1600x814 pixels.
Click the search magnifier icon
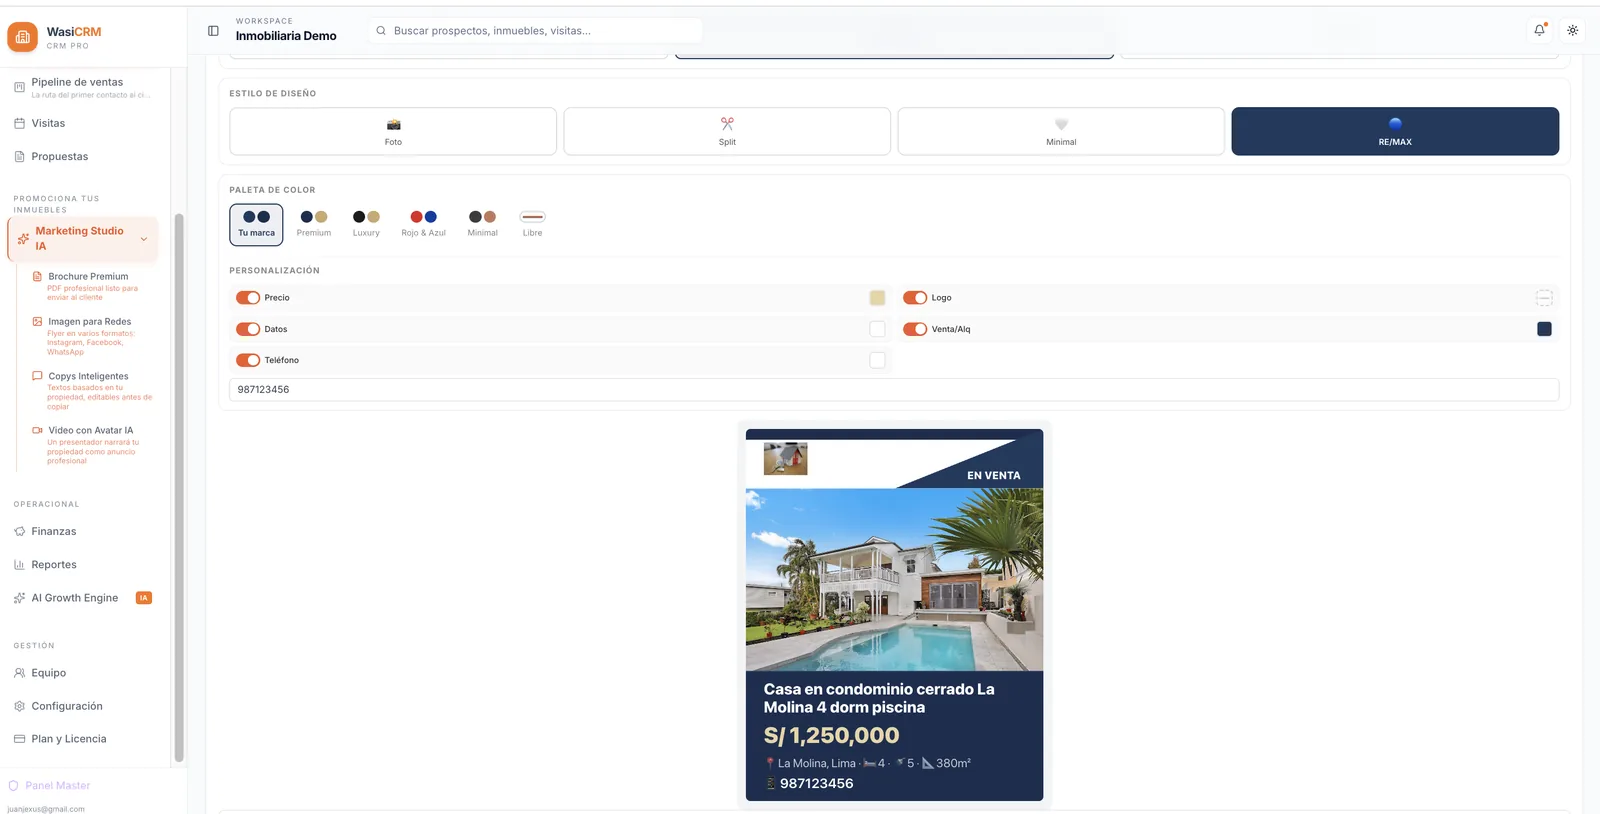[x=381, y=31]
